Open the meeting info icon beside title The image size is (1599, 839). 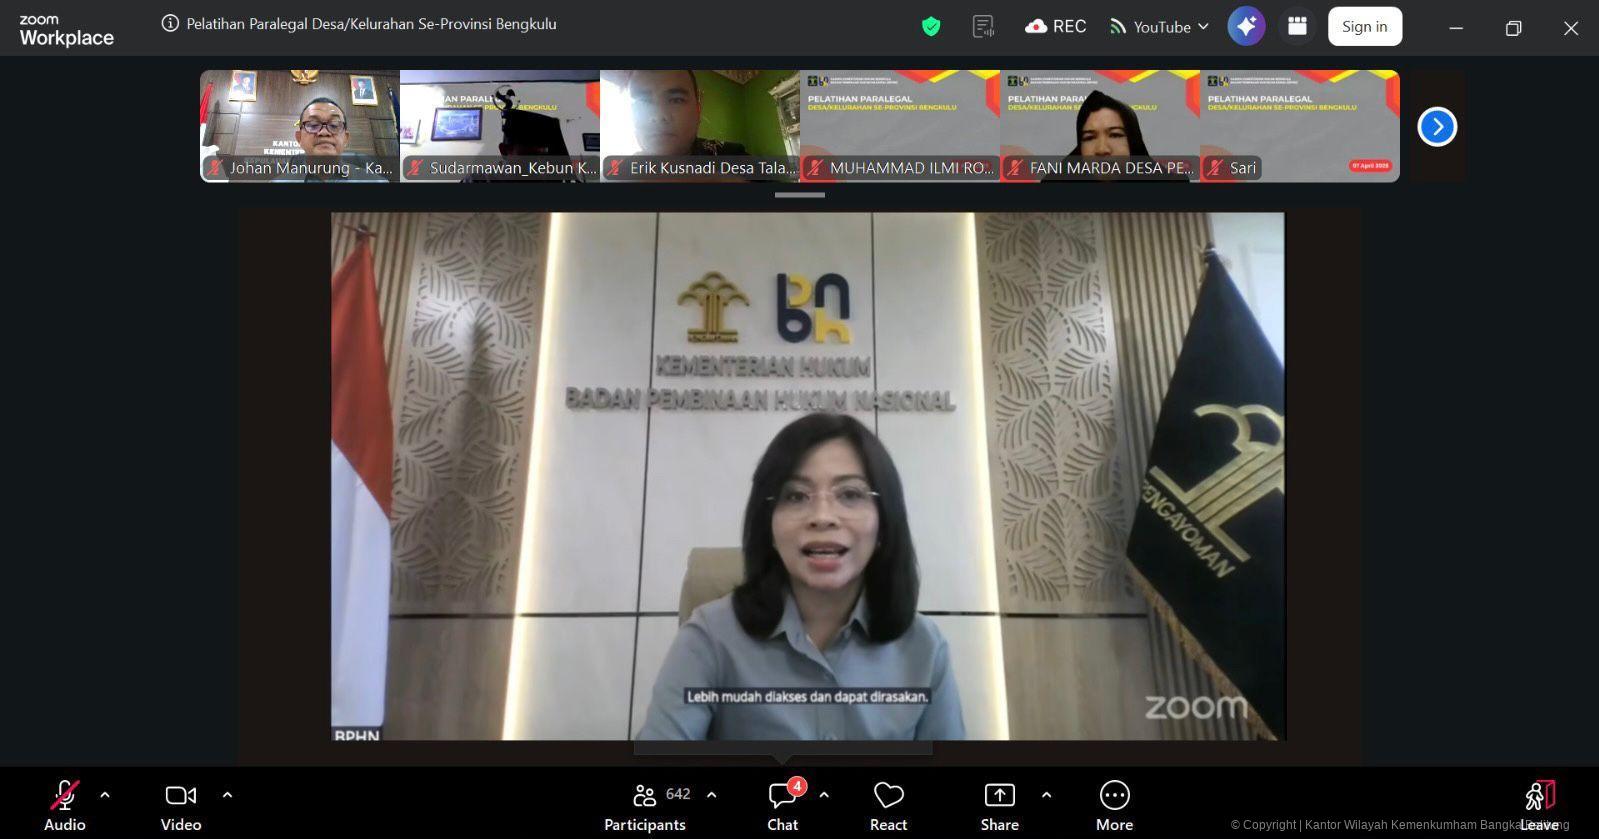pos(170,23)
